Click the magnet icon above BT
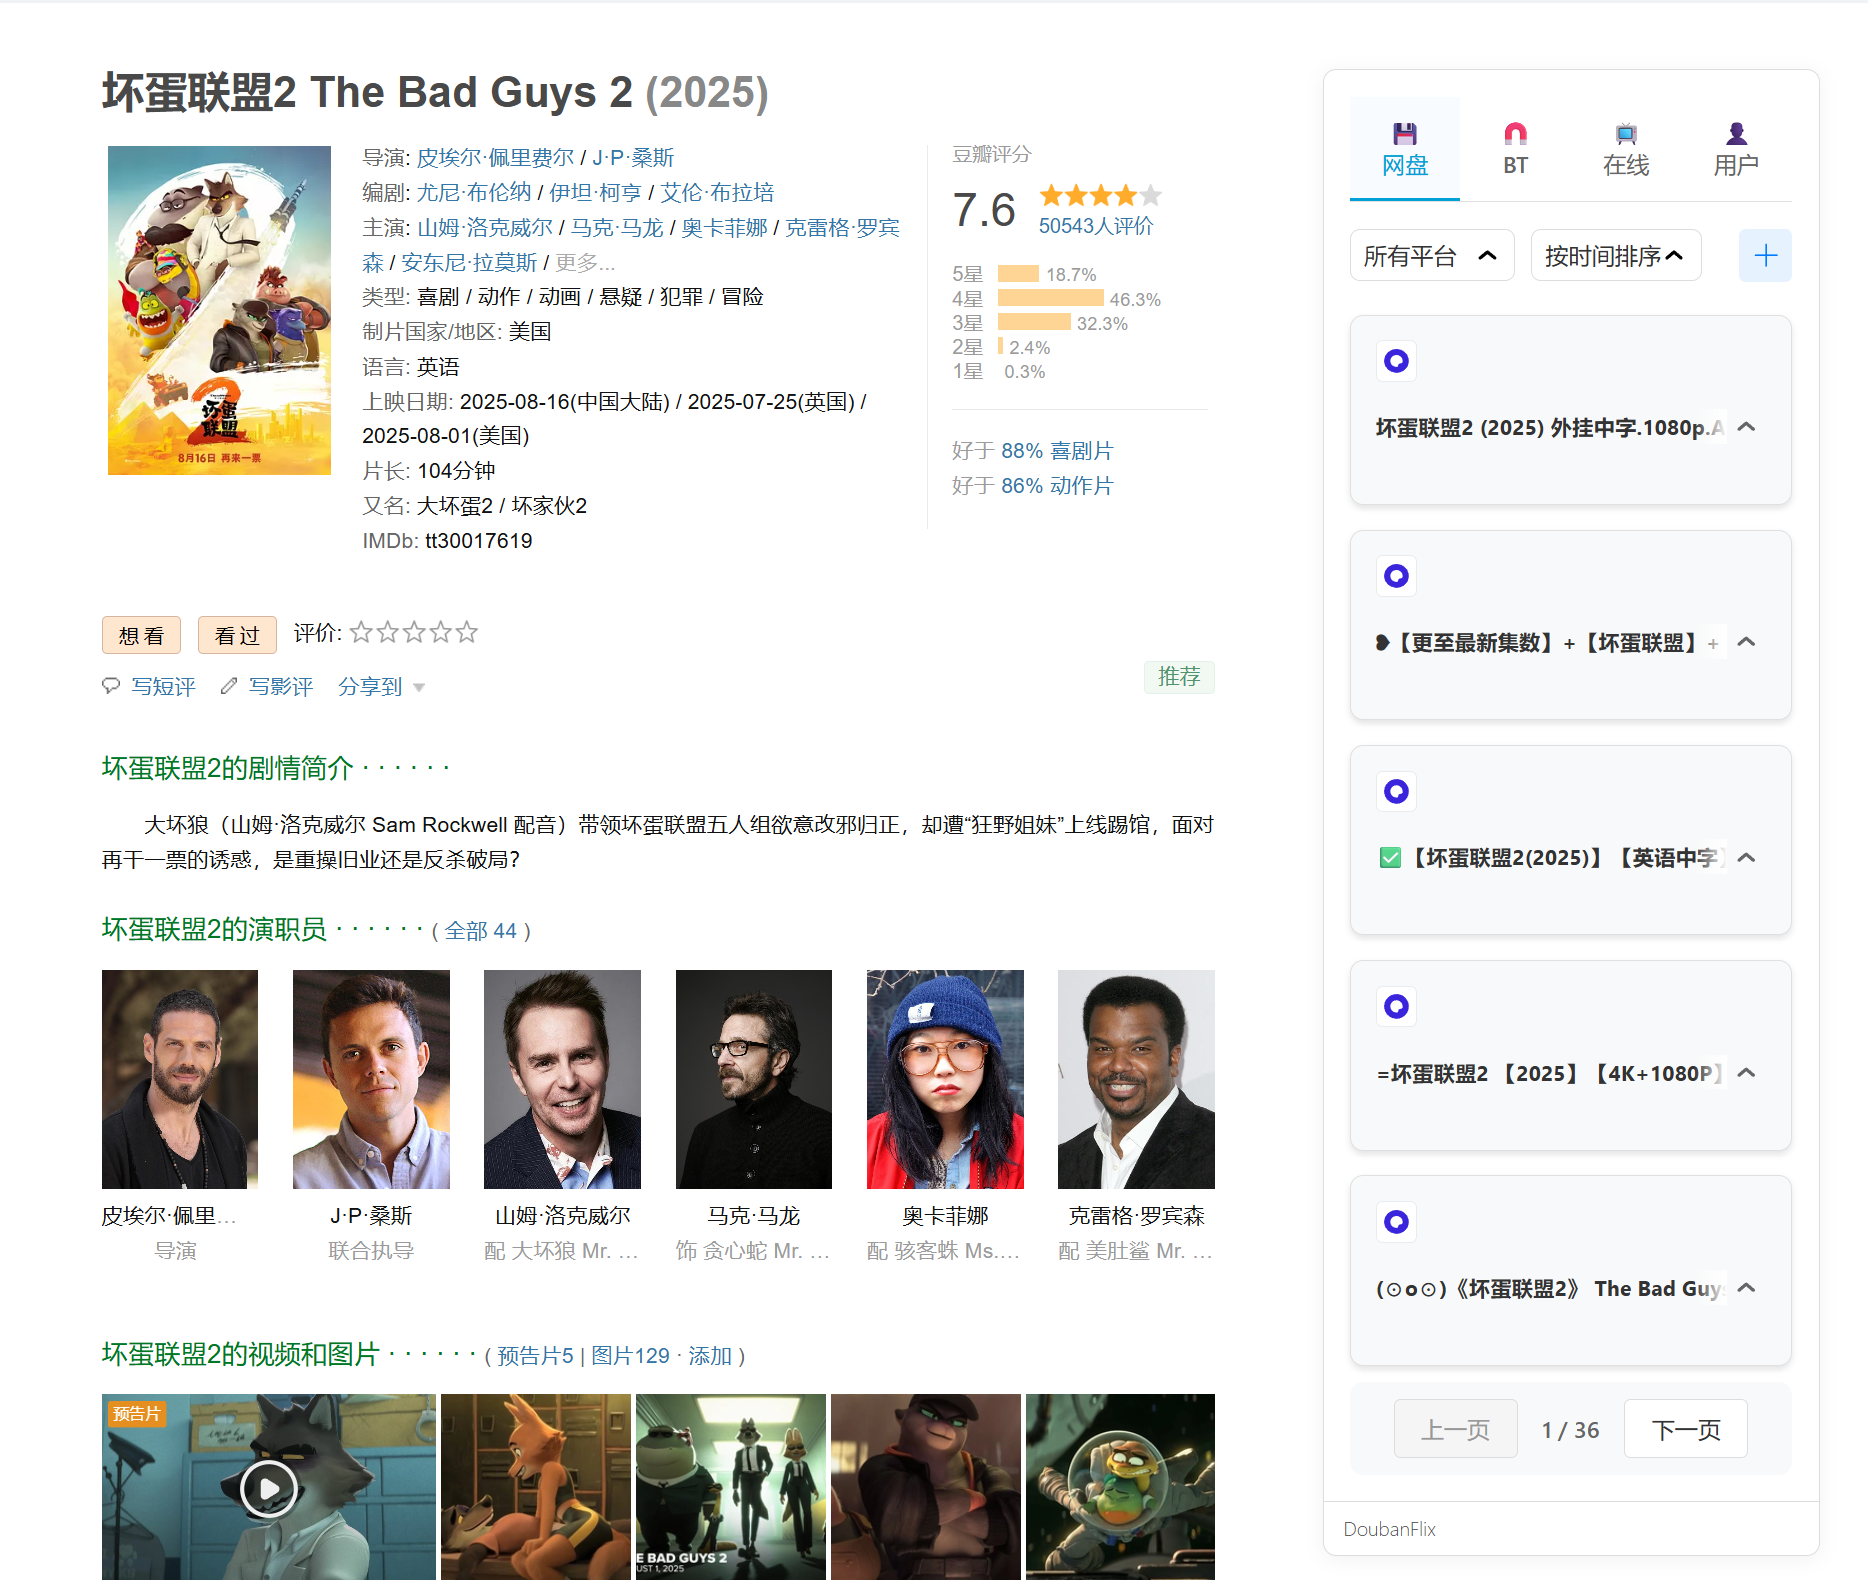Screen dimensions: 1868x1580 [1515, 133]
